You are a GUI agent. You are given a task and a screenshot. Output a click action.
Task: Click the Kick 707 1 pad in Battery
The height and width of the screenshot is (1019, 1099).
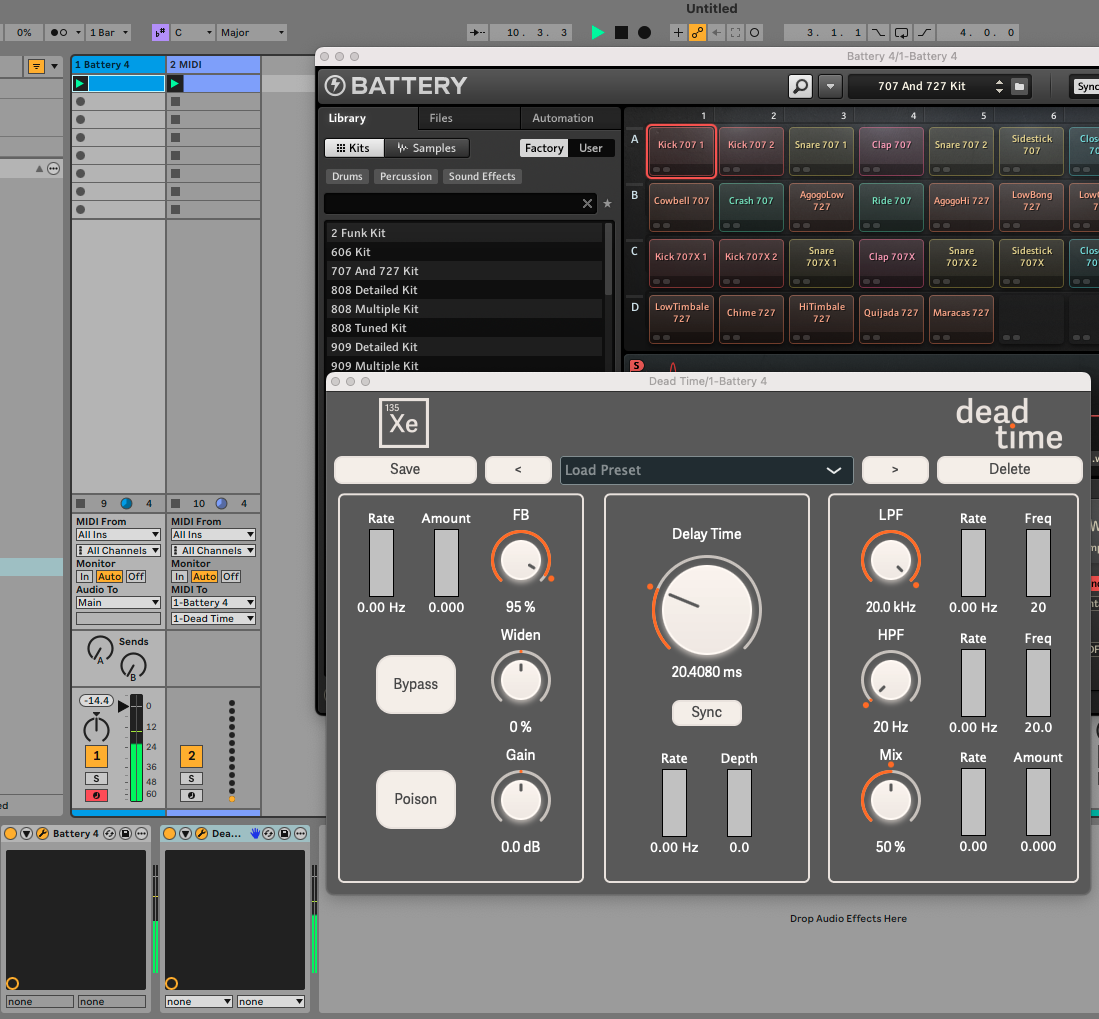(681, 151)
